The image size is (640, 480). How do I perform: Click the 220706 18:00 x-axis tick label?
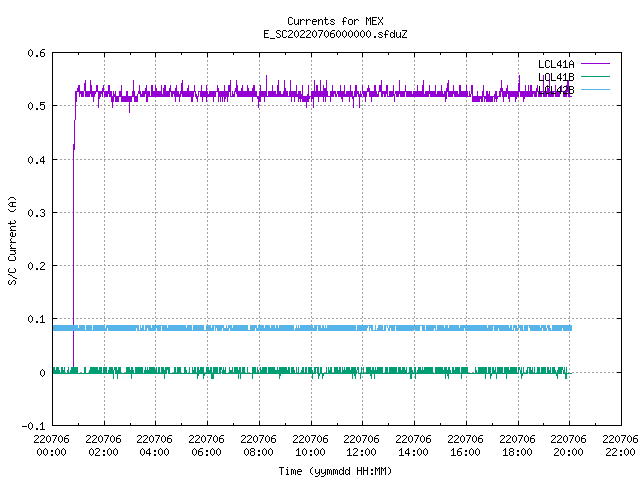(517, 446)
